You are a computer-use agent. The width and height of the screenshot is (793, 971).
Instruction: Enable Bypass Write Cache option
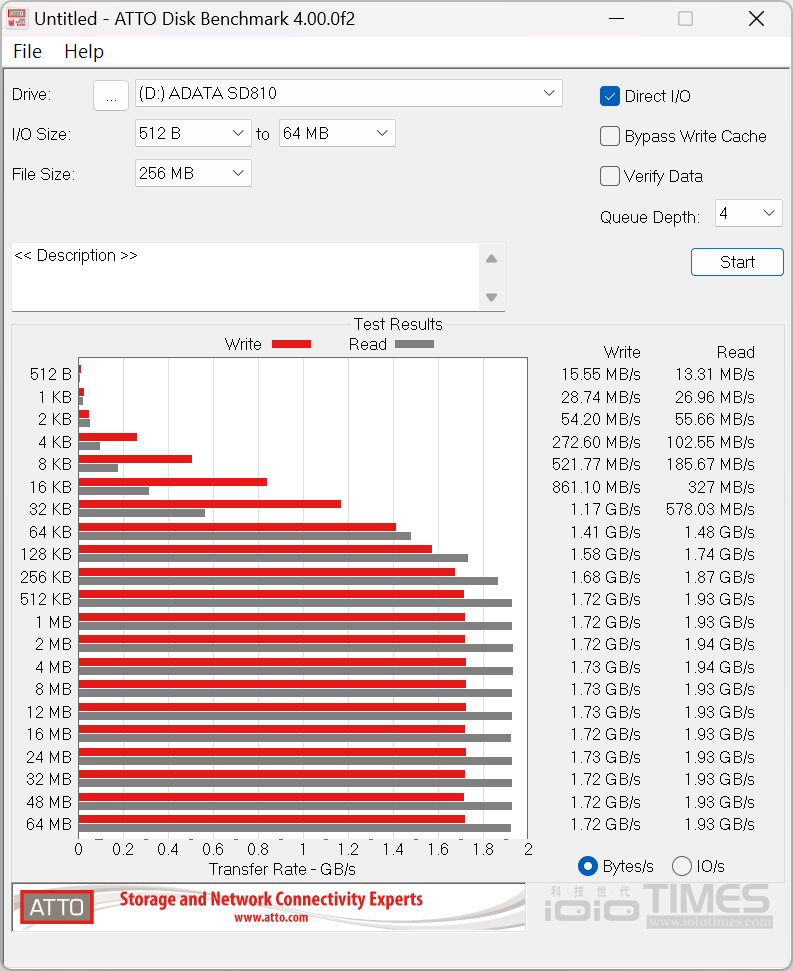click(x=610, y=136)
